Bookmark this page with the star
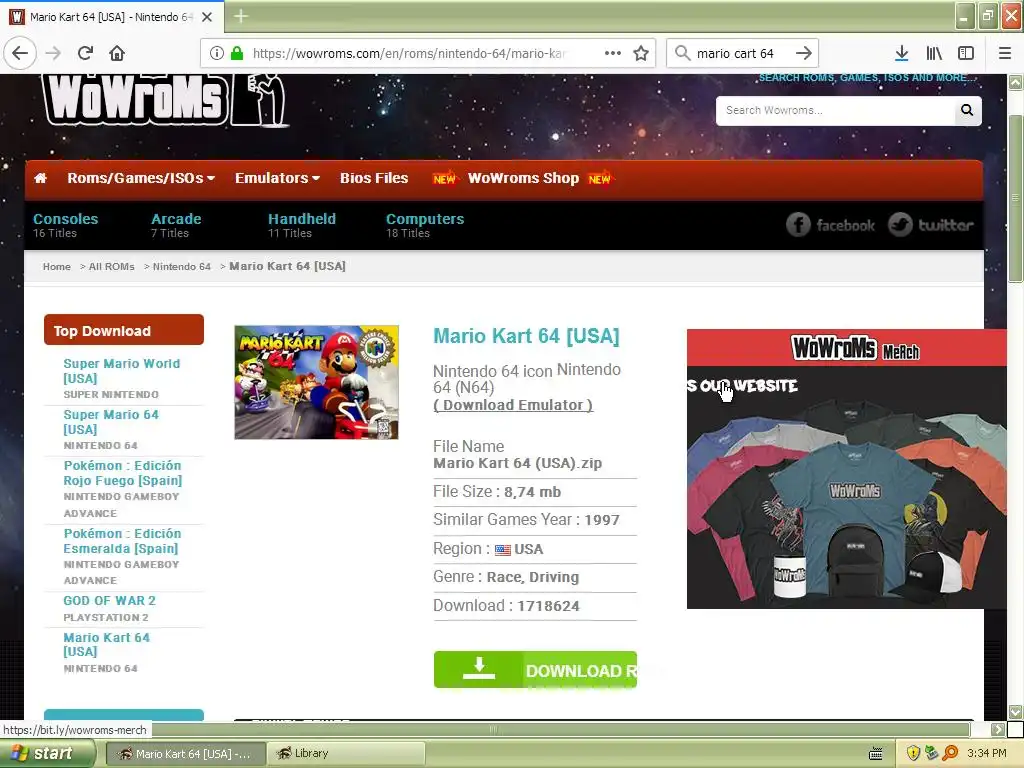This screenshot has width=1024, height=768. tap(641, 53)
